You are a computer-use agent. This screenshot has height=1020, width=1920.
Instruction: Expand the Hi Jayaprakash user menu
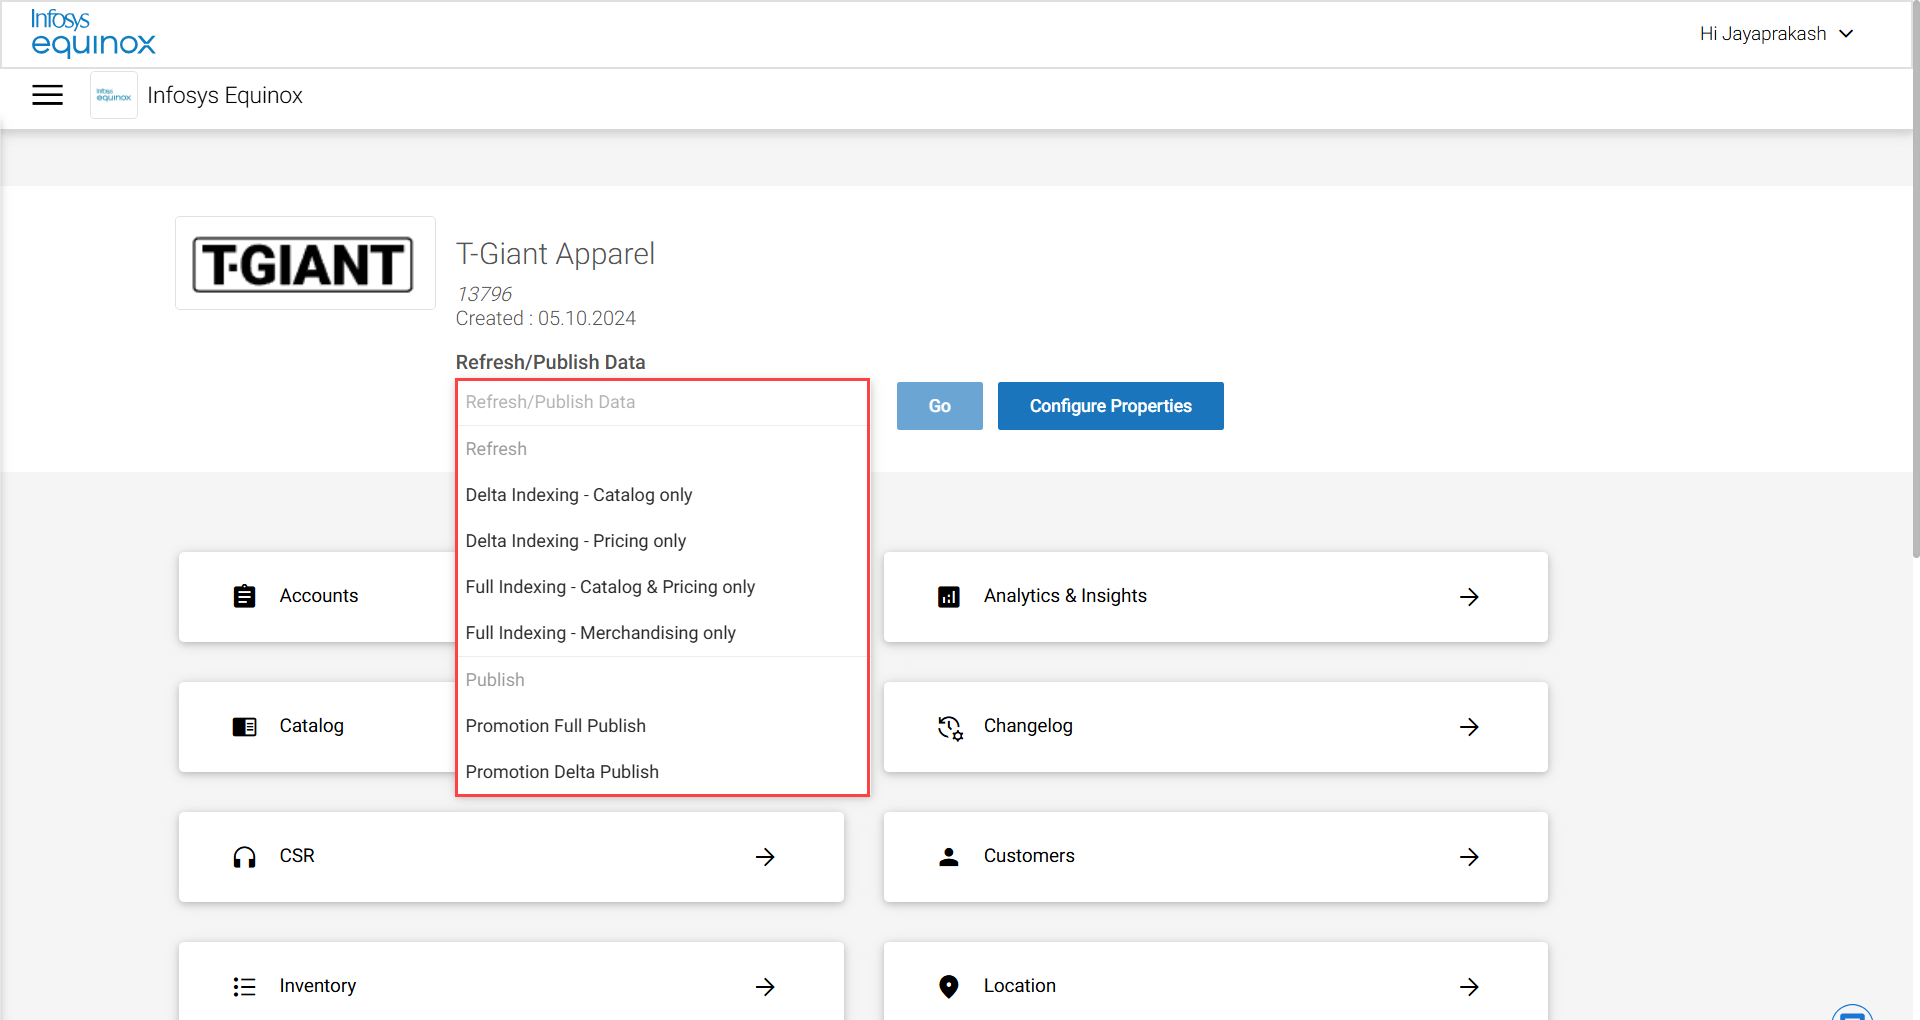point(1777,34)
